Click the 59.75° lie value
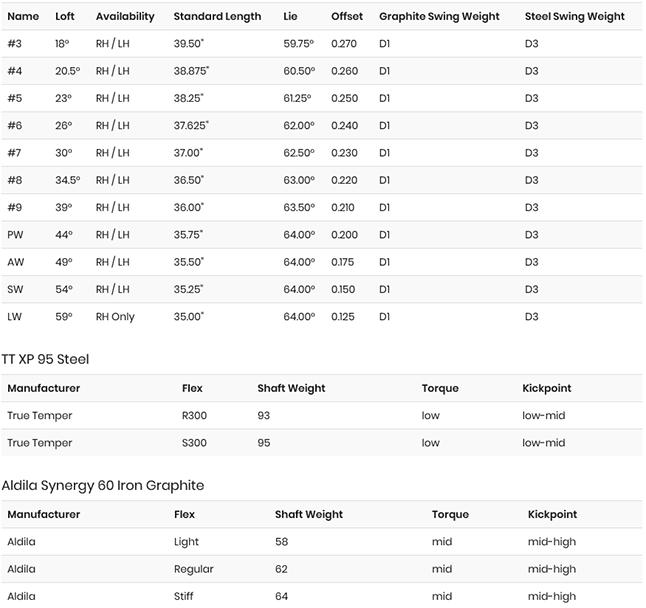The height and width of the screenshot is (608, 646). point(299,44)
